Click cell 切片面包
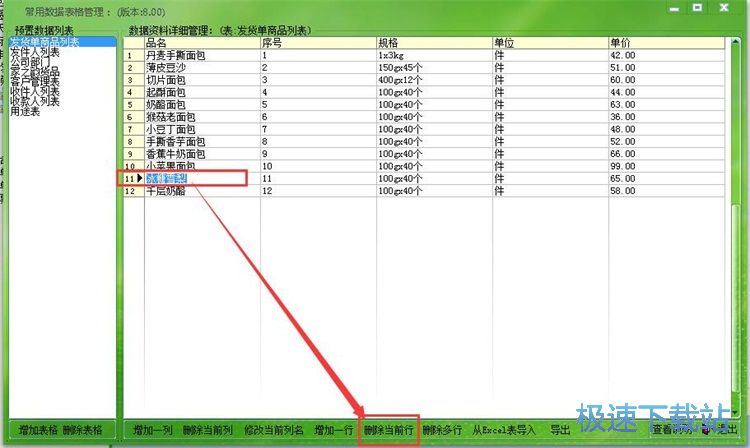Screen dimensions: 750x448 (x=202, y=80)
